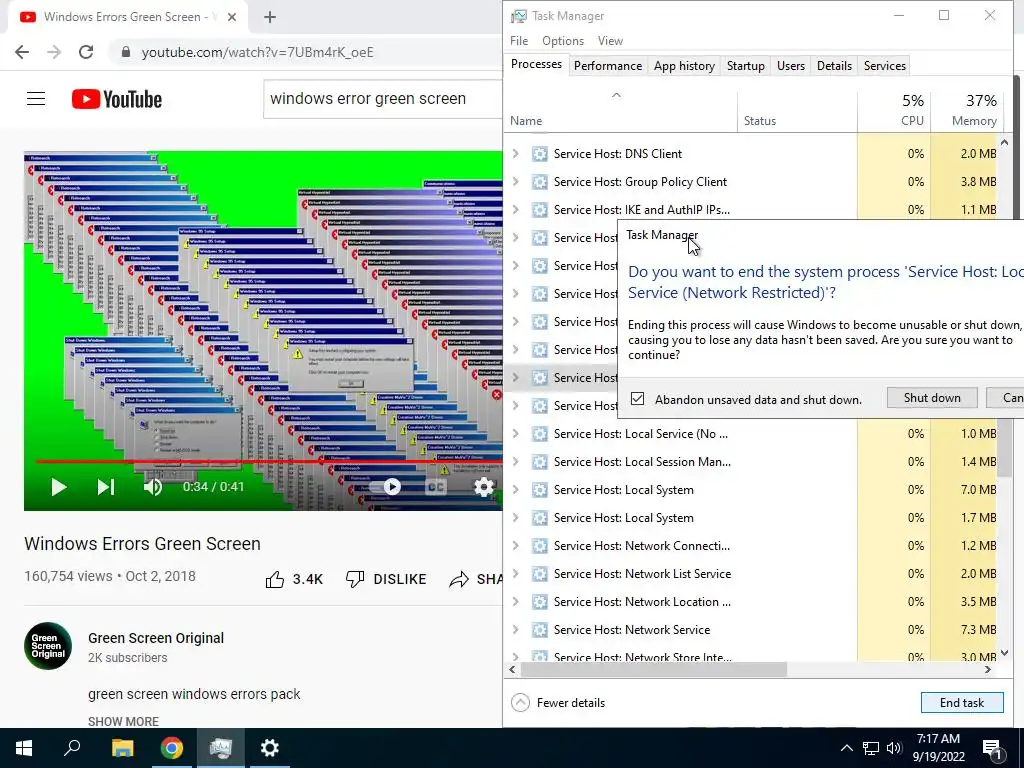Uncheck Abandon unsaved data and shut down
Screen dimensions: 1024x768
point(637,398)
